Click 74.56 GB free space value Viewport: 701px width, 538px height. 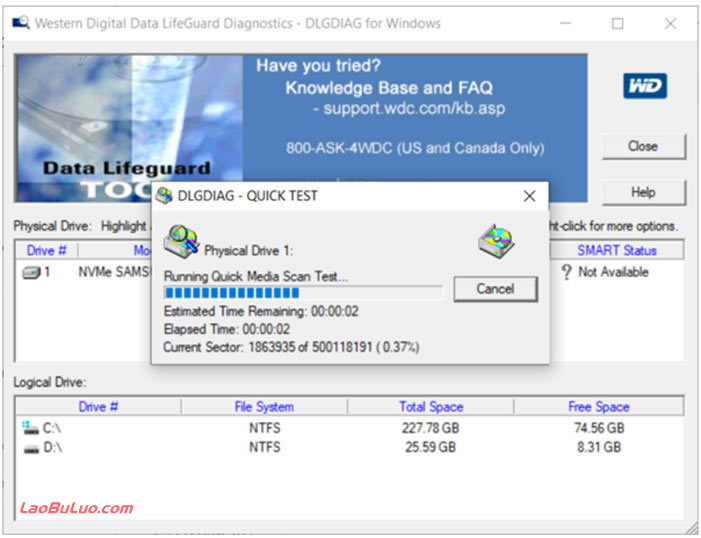click(599, 428)
